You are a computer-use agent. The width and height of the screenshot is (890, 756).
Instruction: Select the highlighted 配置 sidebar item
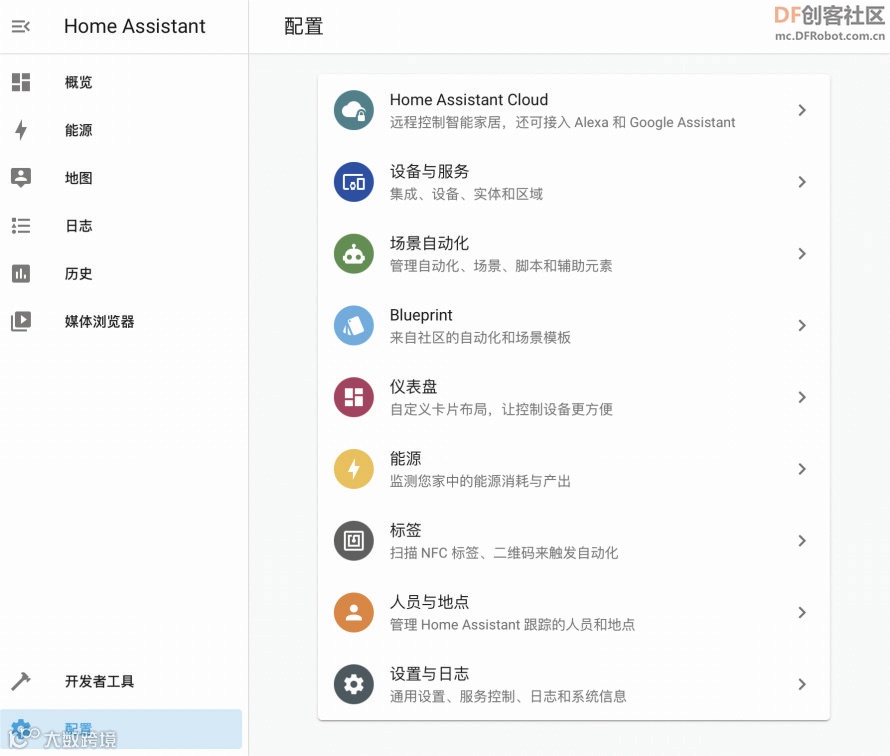point(121,729)
